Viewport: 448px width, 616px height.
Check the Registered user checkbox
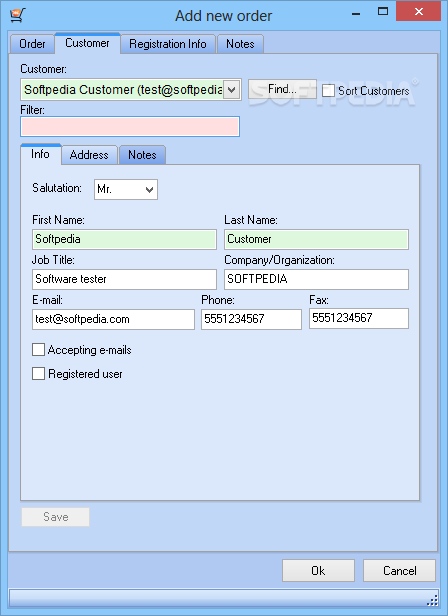38,374
